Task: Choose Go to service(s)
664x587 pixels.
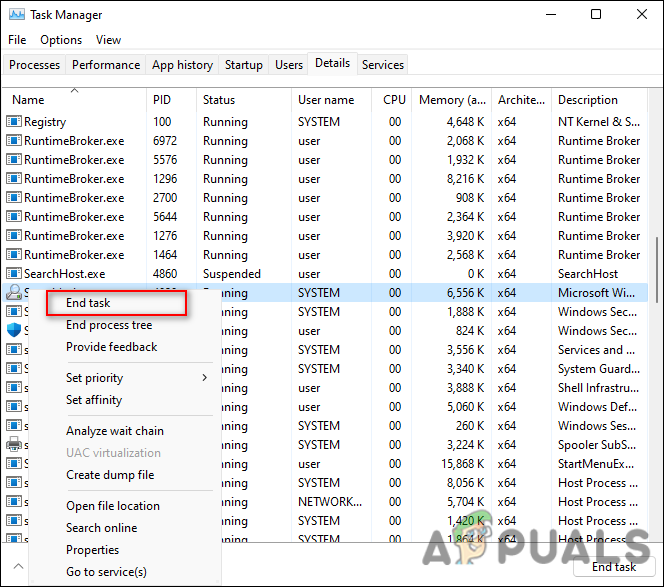Action: (106, 572)
